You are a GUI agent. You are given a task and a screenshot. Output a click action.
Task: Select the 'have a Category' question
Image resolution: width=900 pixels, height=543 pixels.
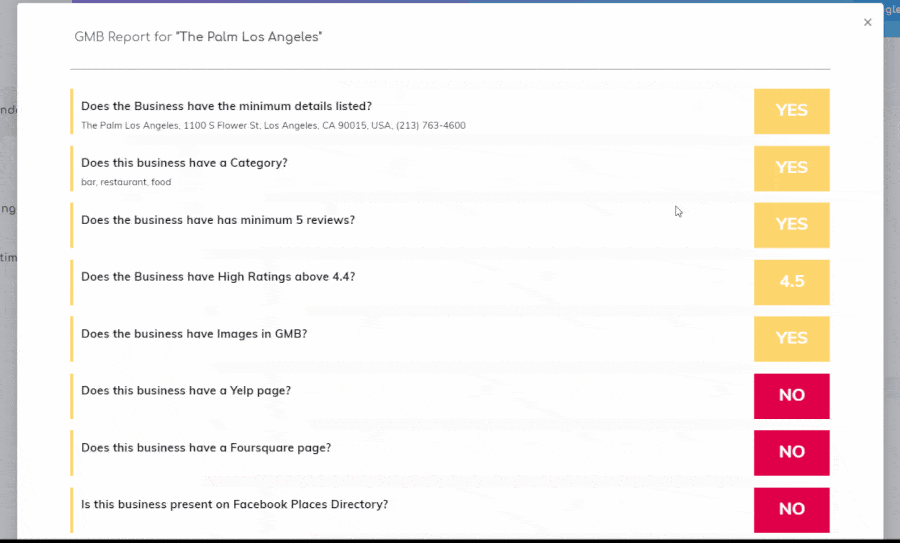tap(184, 163)
